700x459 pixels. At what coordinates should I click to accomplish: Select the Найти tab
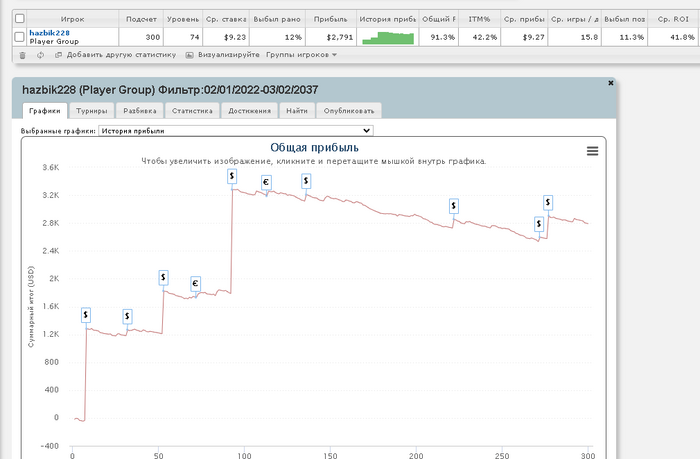tap(297, 111)
